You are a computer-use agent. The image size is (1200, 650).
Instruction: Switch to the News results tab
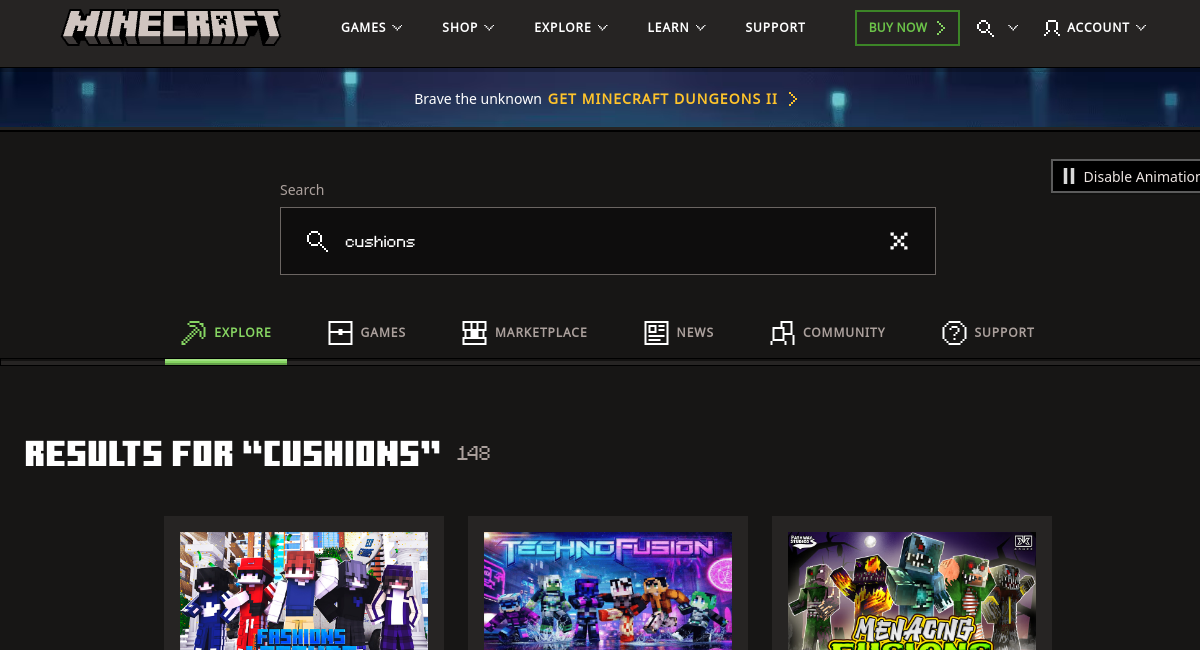[x=679, y=333]
